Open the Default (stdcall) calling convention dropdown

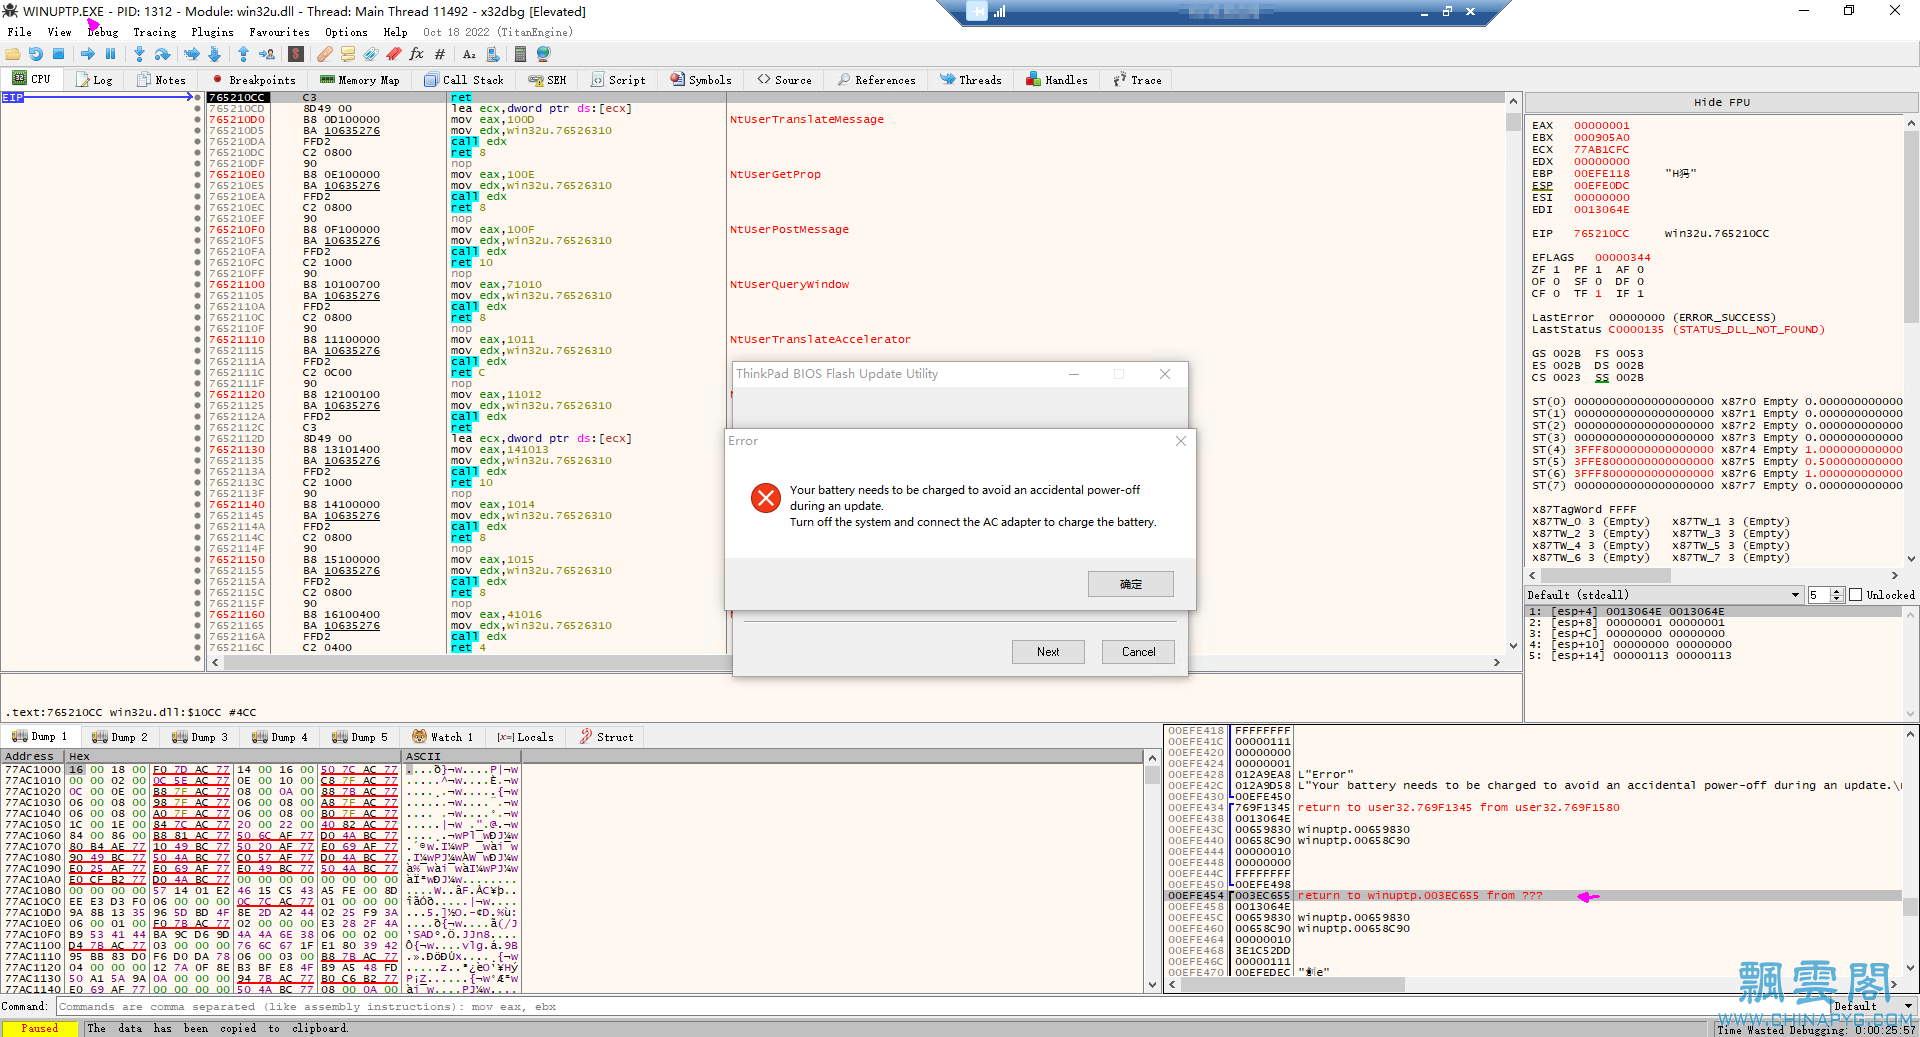1664,595
